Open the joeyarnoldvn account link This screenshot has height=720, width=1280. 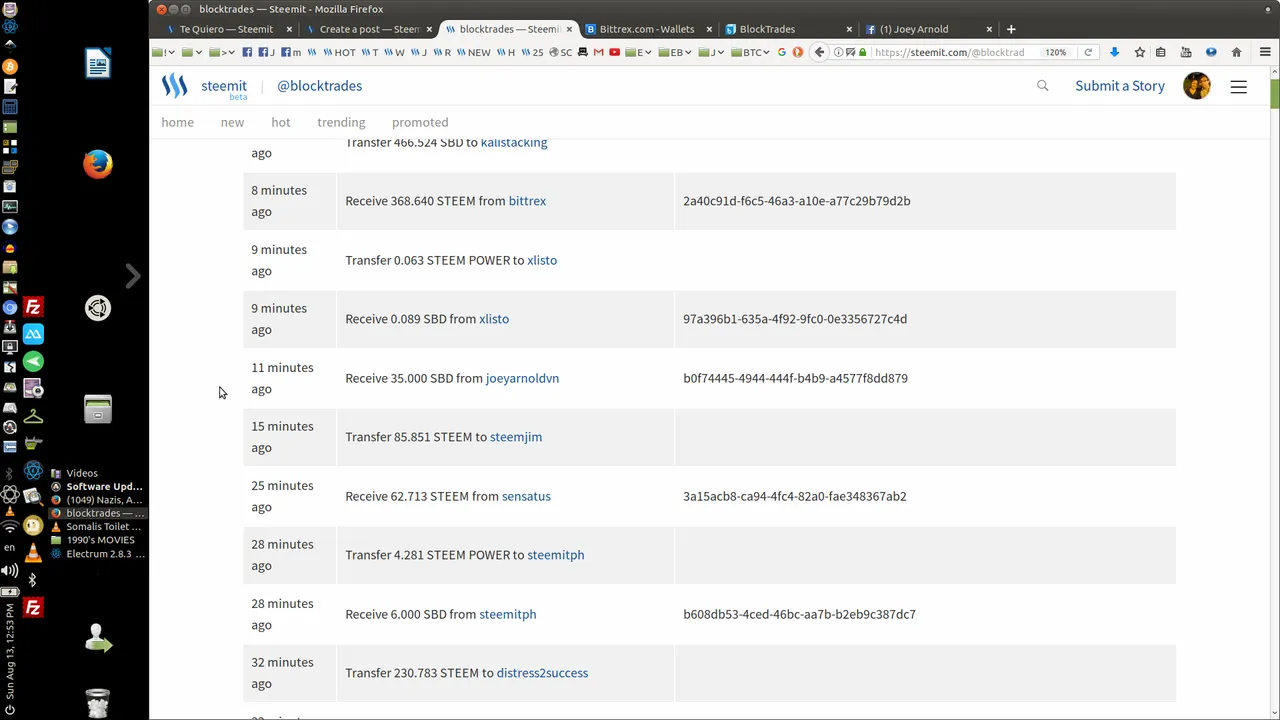tap(522, 378)
